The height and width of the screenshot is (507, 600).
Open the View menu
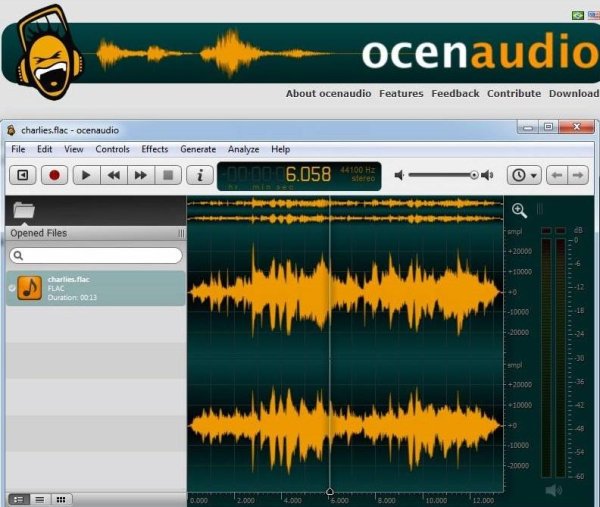(73, 149)
